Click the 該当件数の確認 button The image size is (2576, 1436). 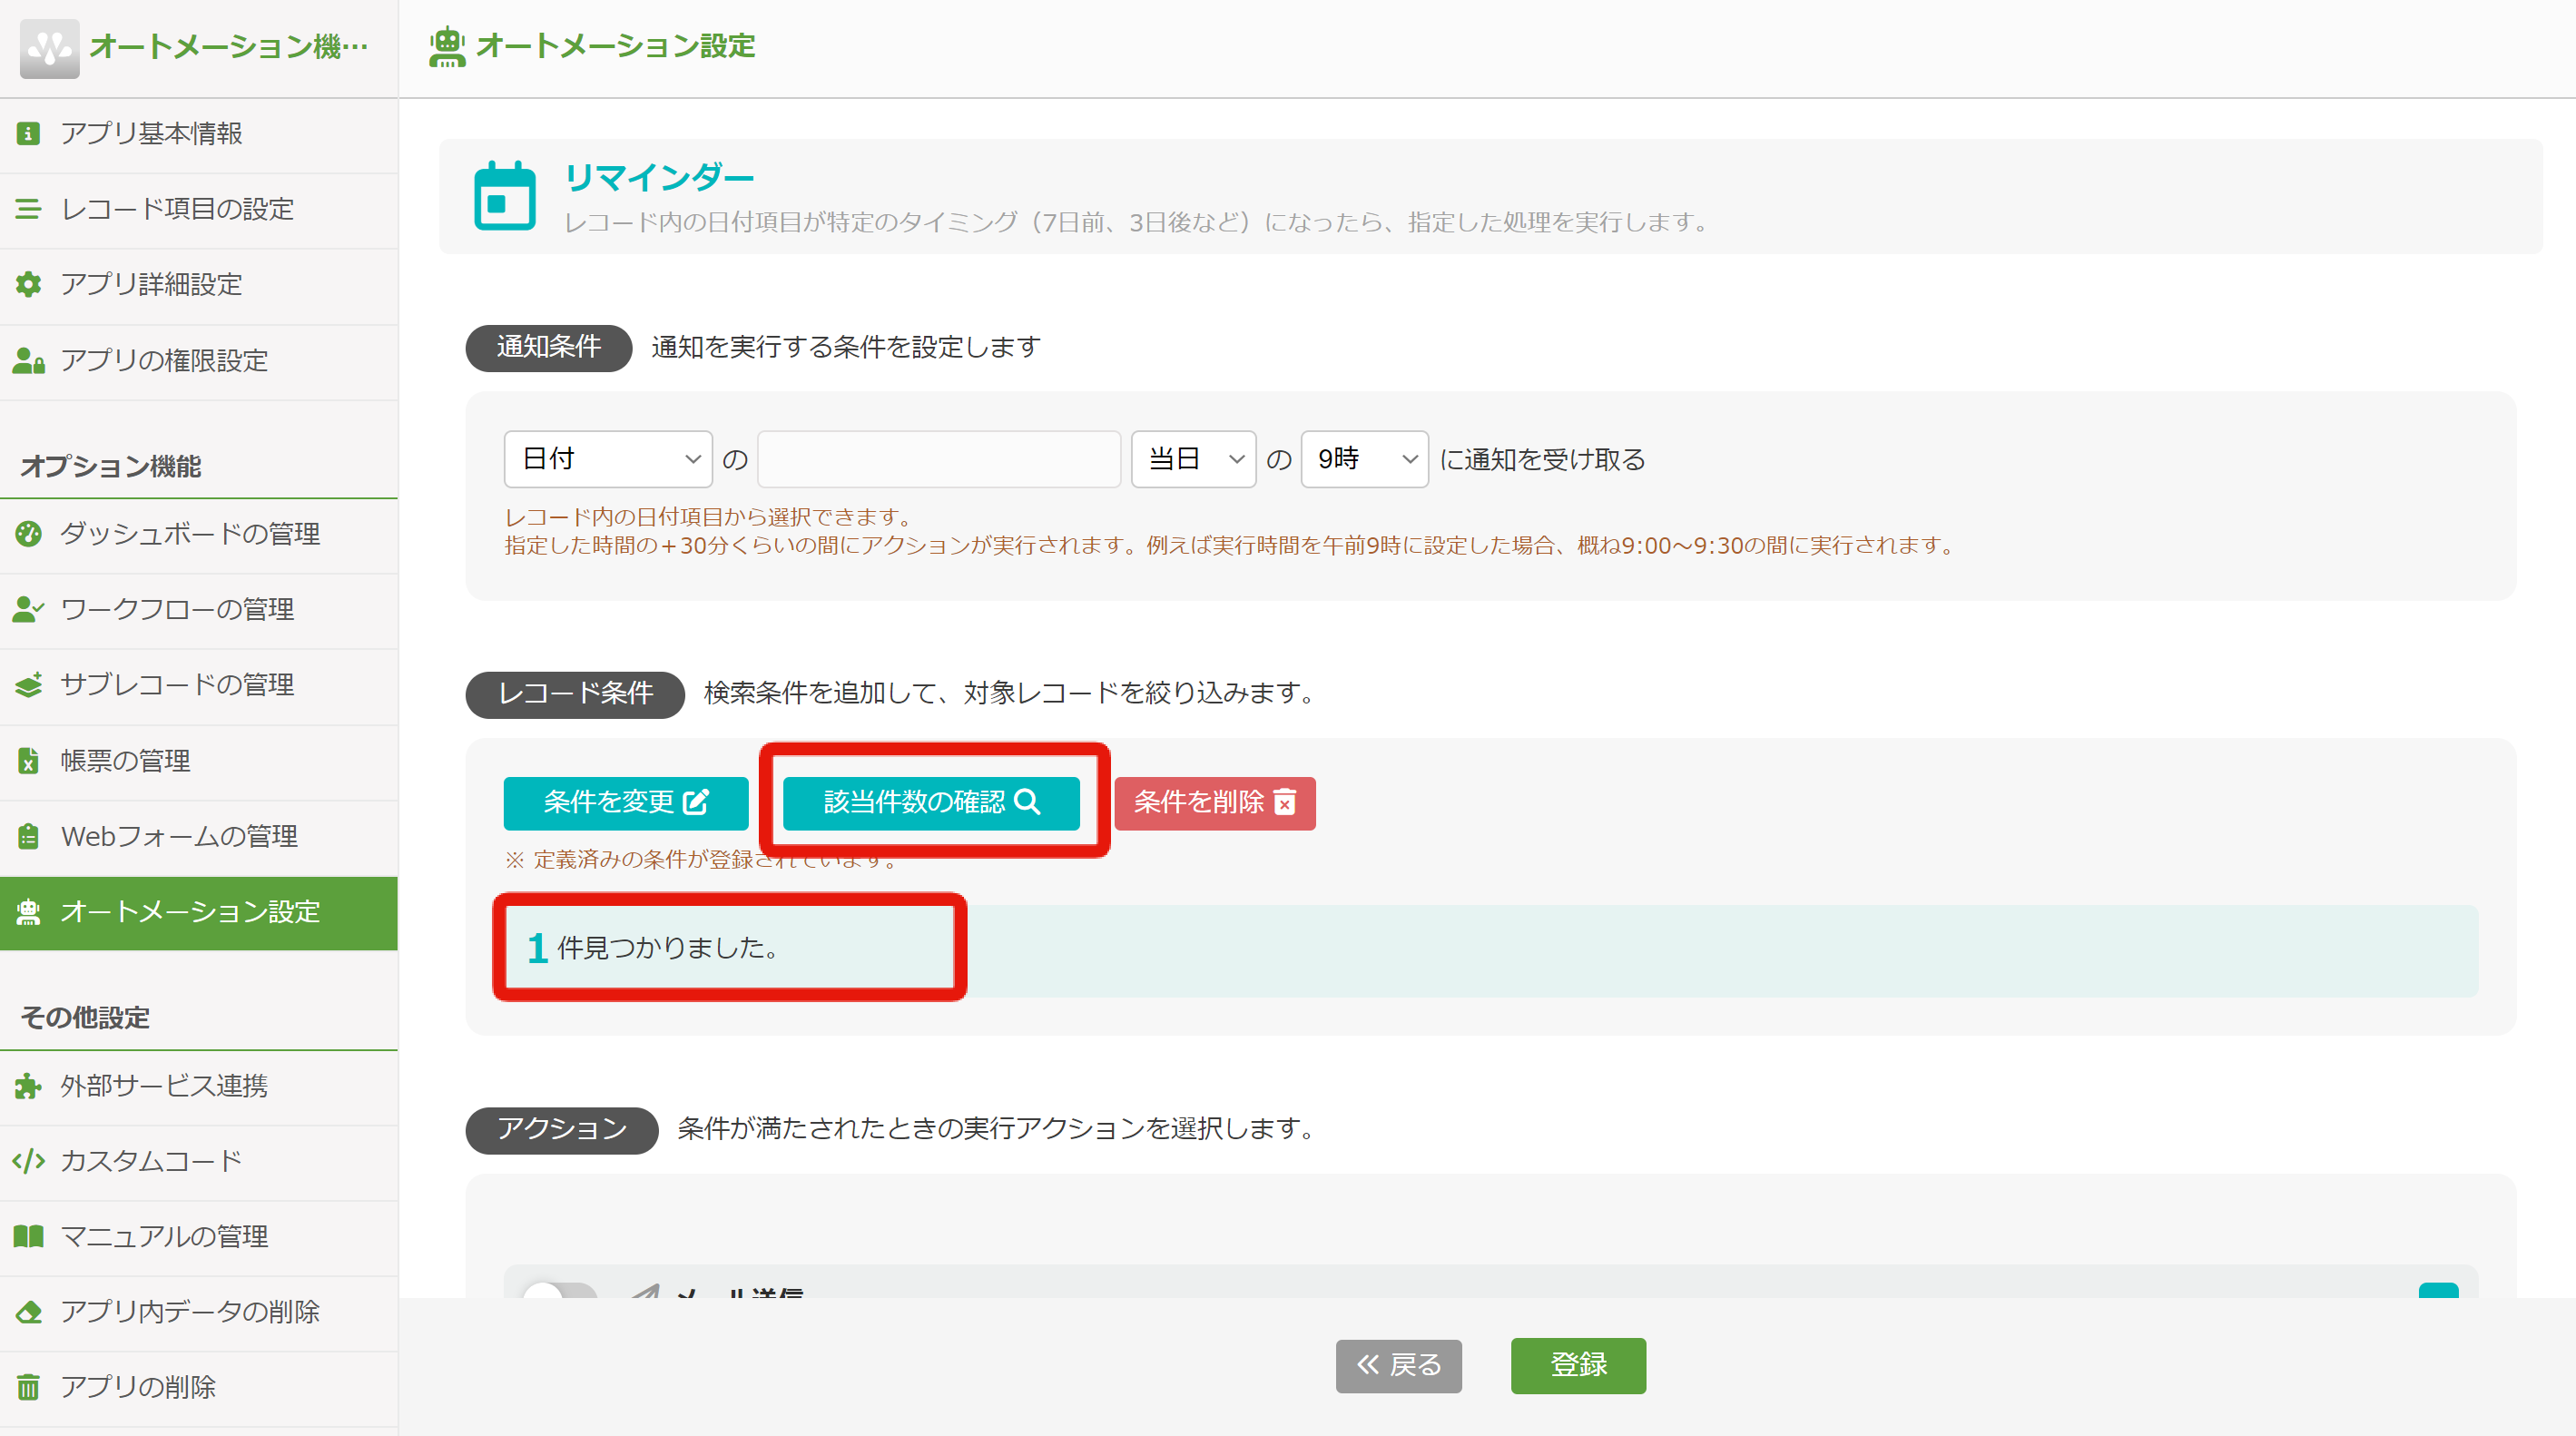point(931,803)
